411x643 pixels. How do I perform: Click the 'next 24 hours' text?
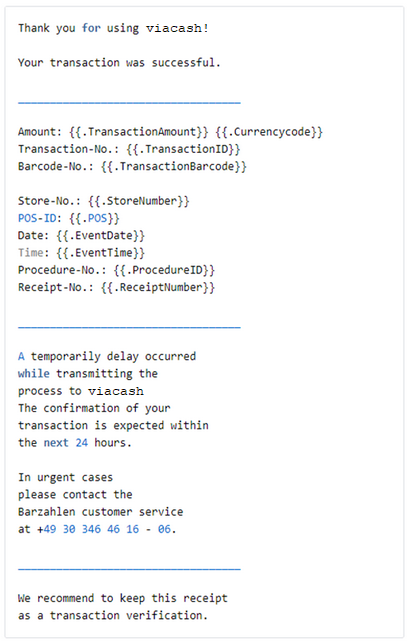click(87, 443)
